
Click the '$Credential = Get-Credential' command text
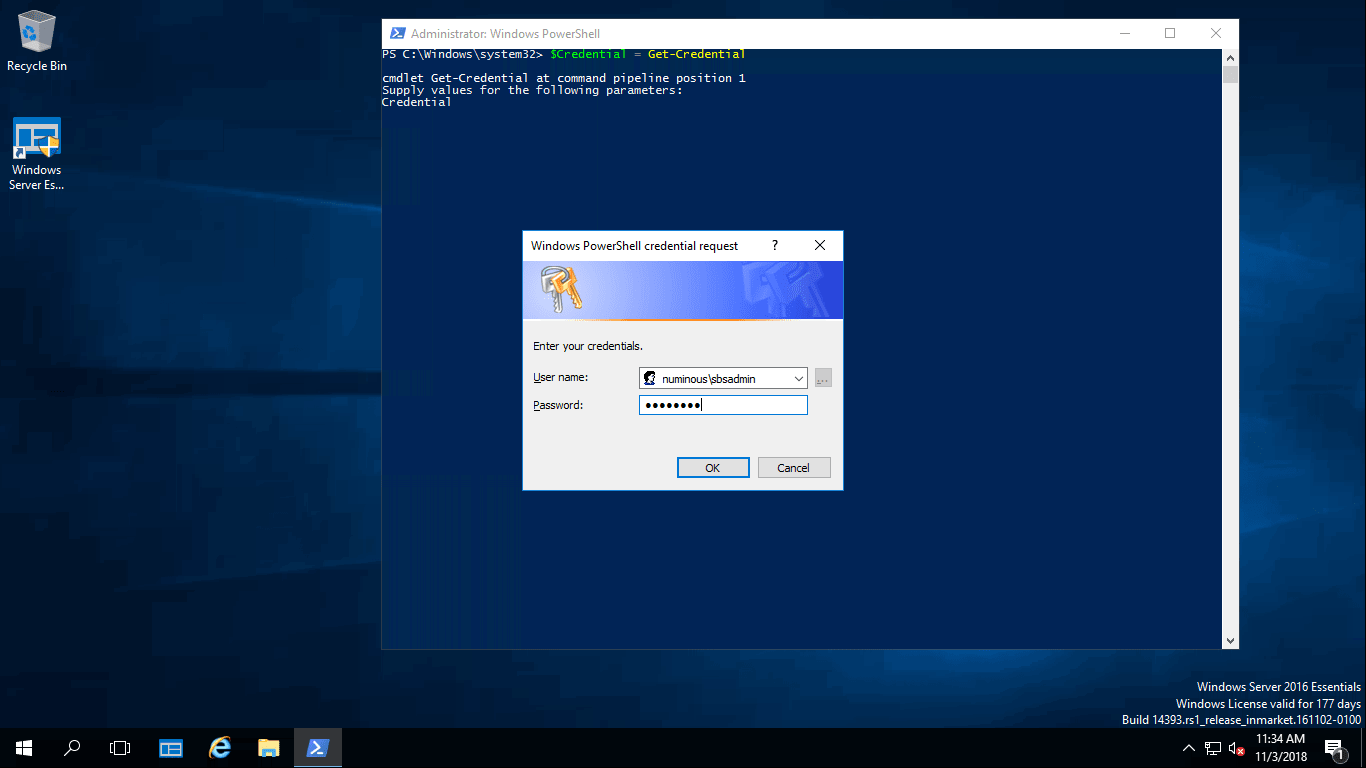point(647,54)
